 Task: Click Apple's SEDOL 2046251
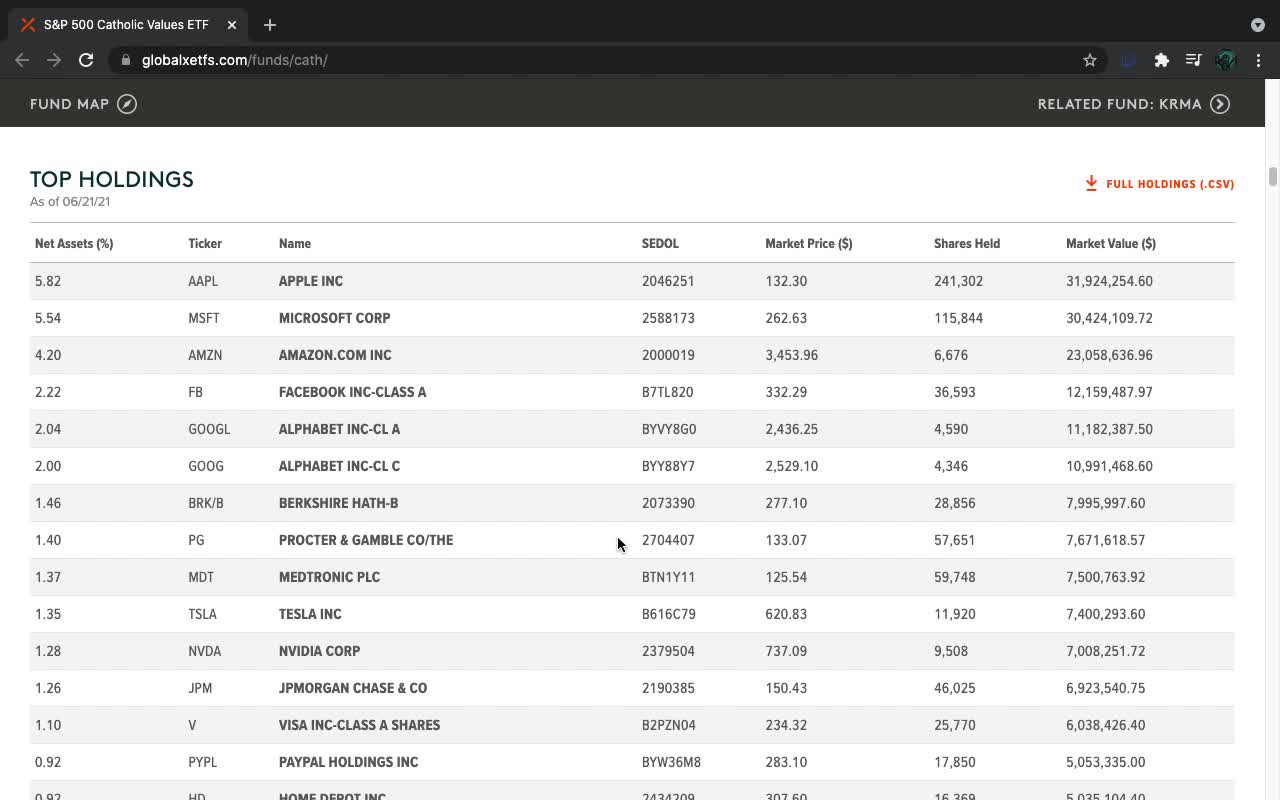click(x=668, y=281)
